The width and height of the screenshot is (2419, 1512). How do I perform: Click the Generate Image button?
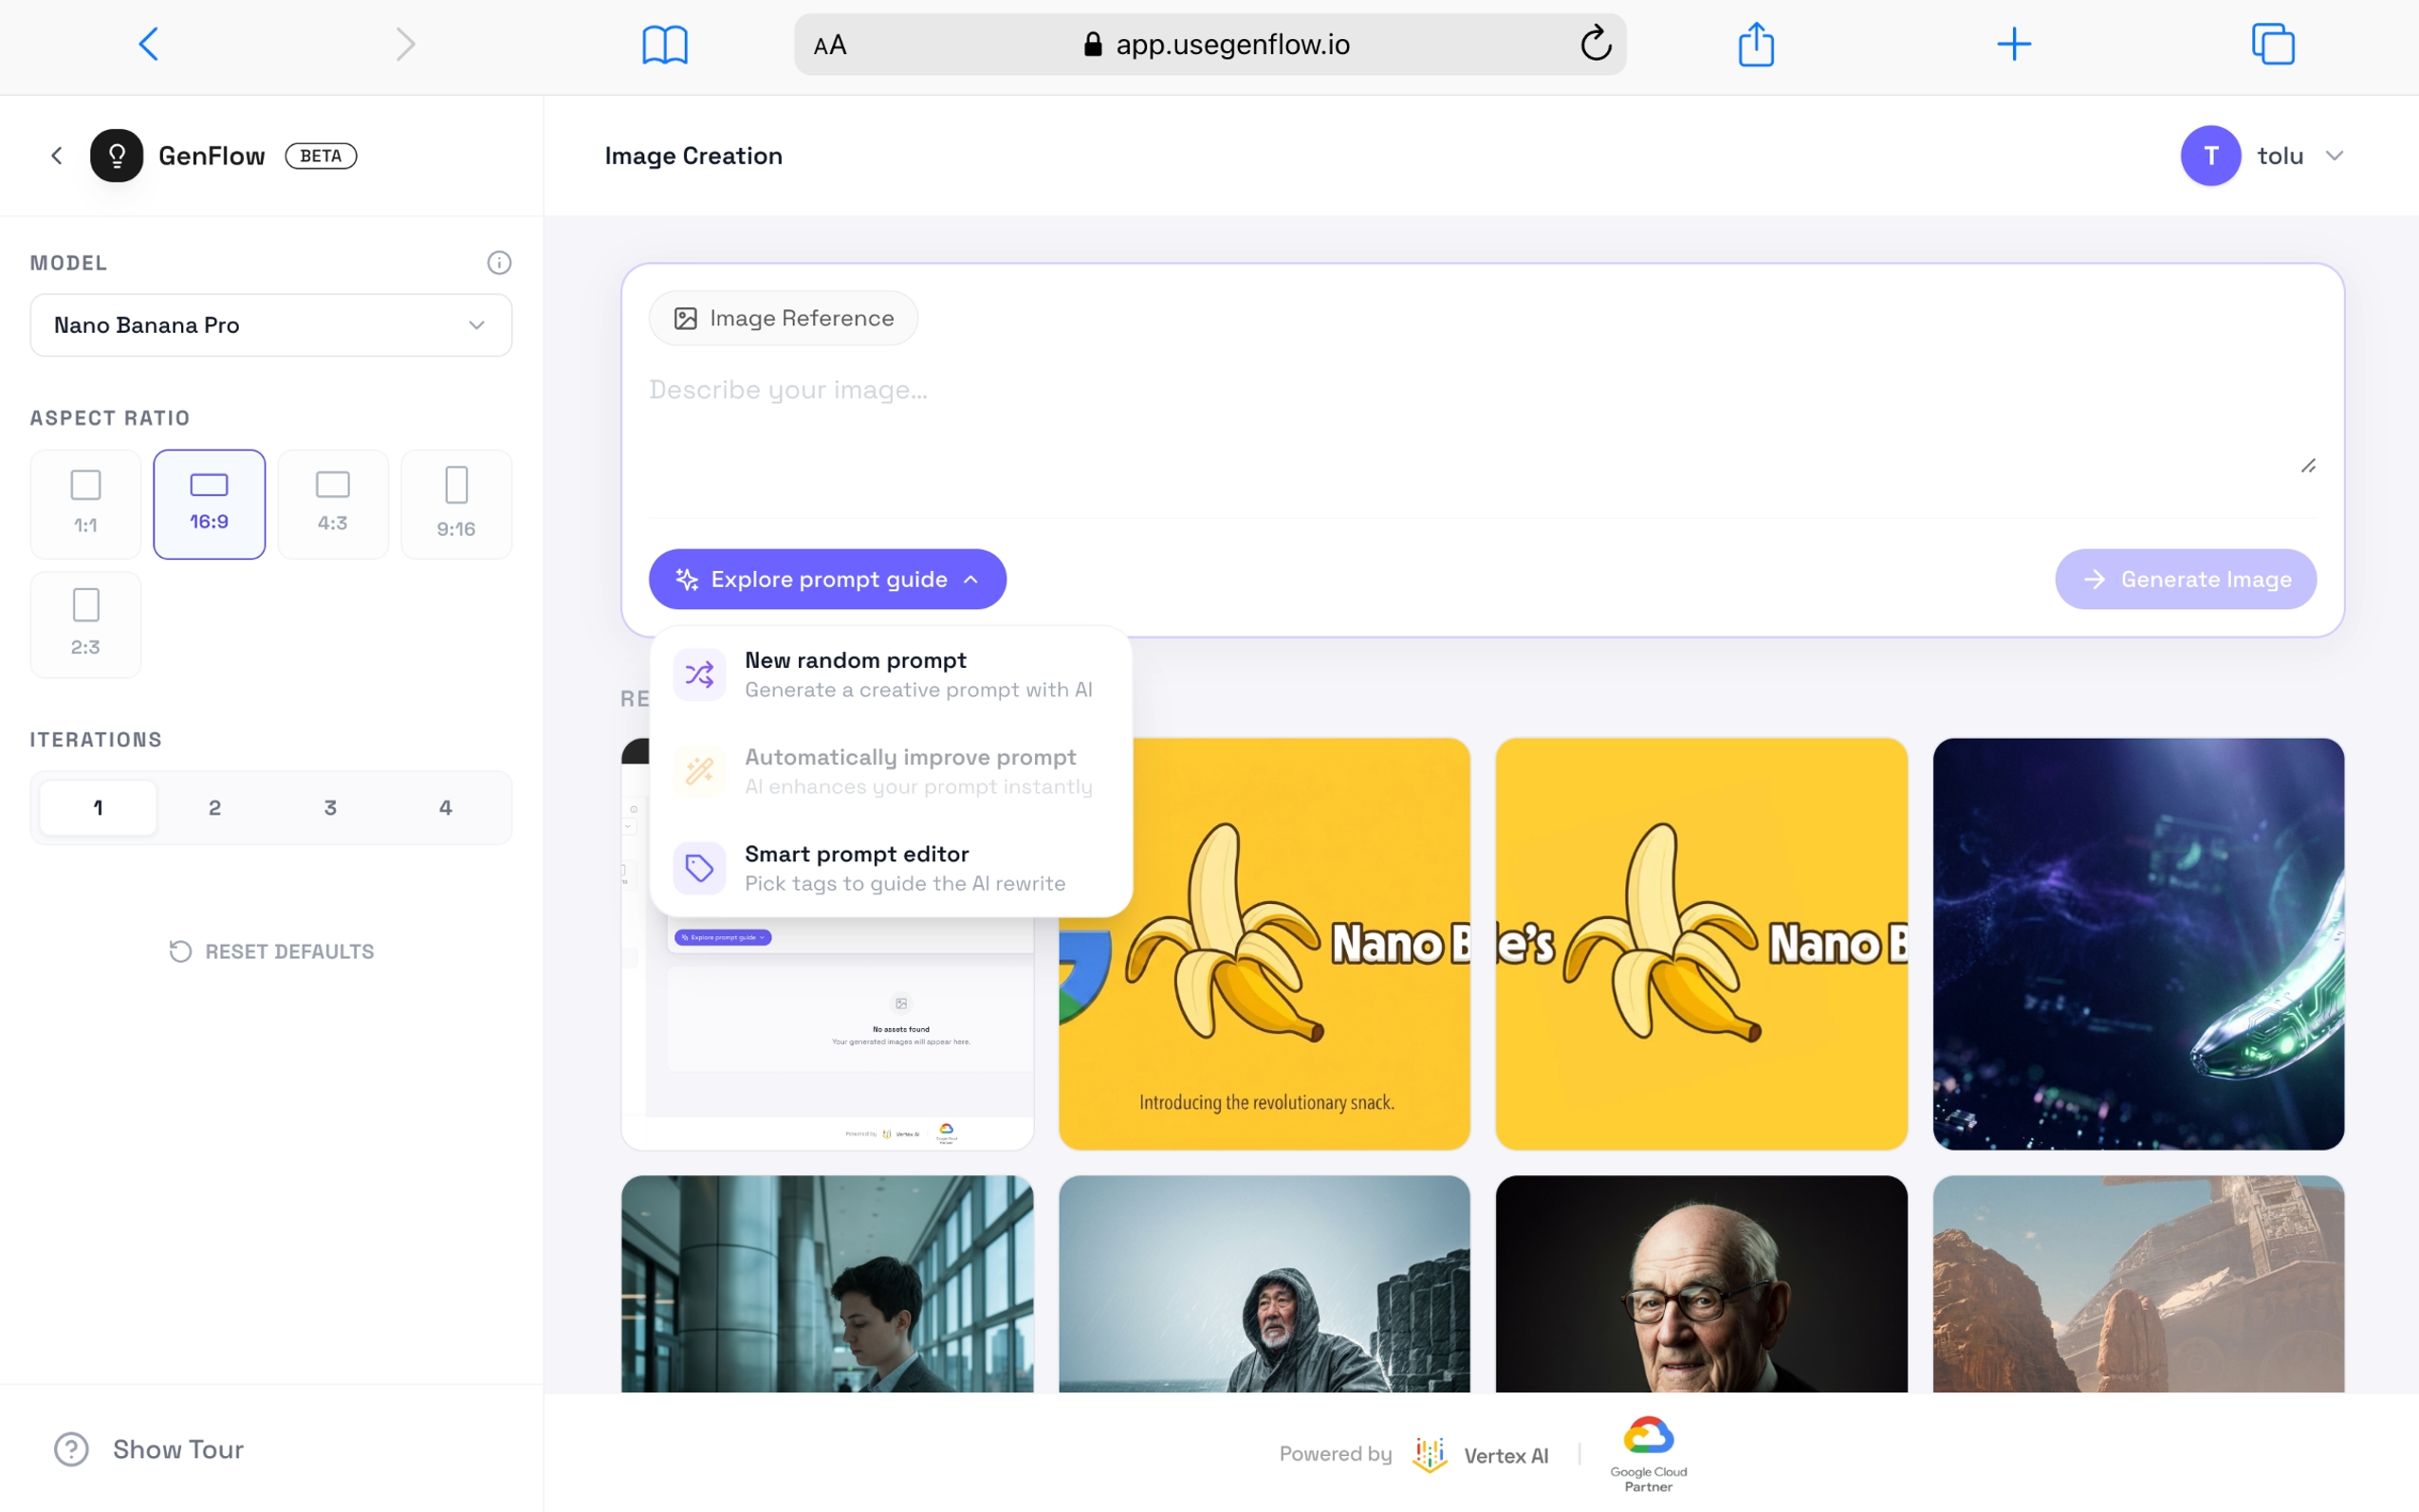[2185, 579]
